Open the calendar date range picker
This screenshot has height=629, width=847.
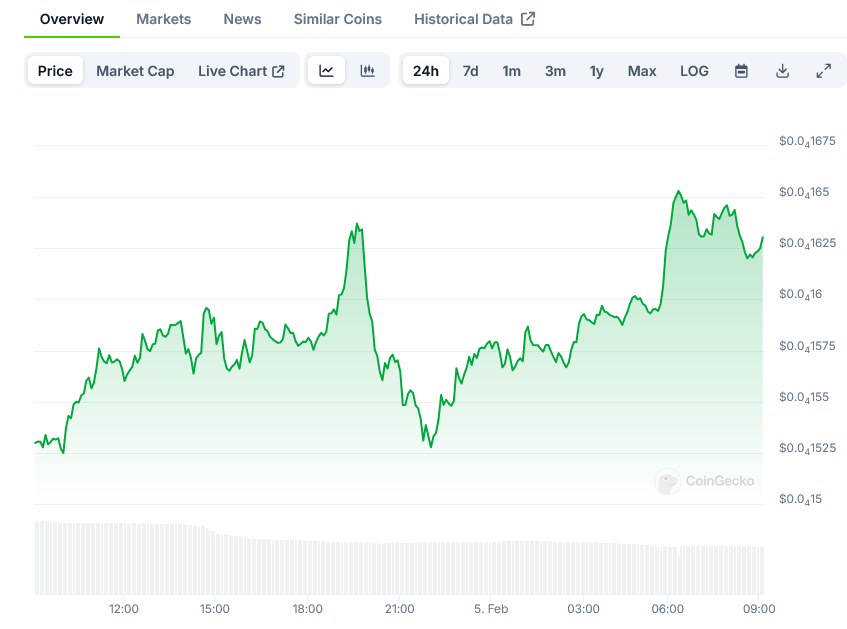741,71
